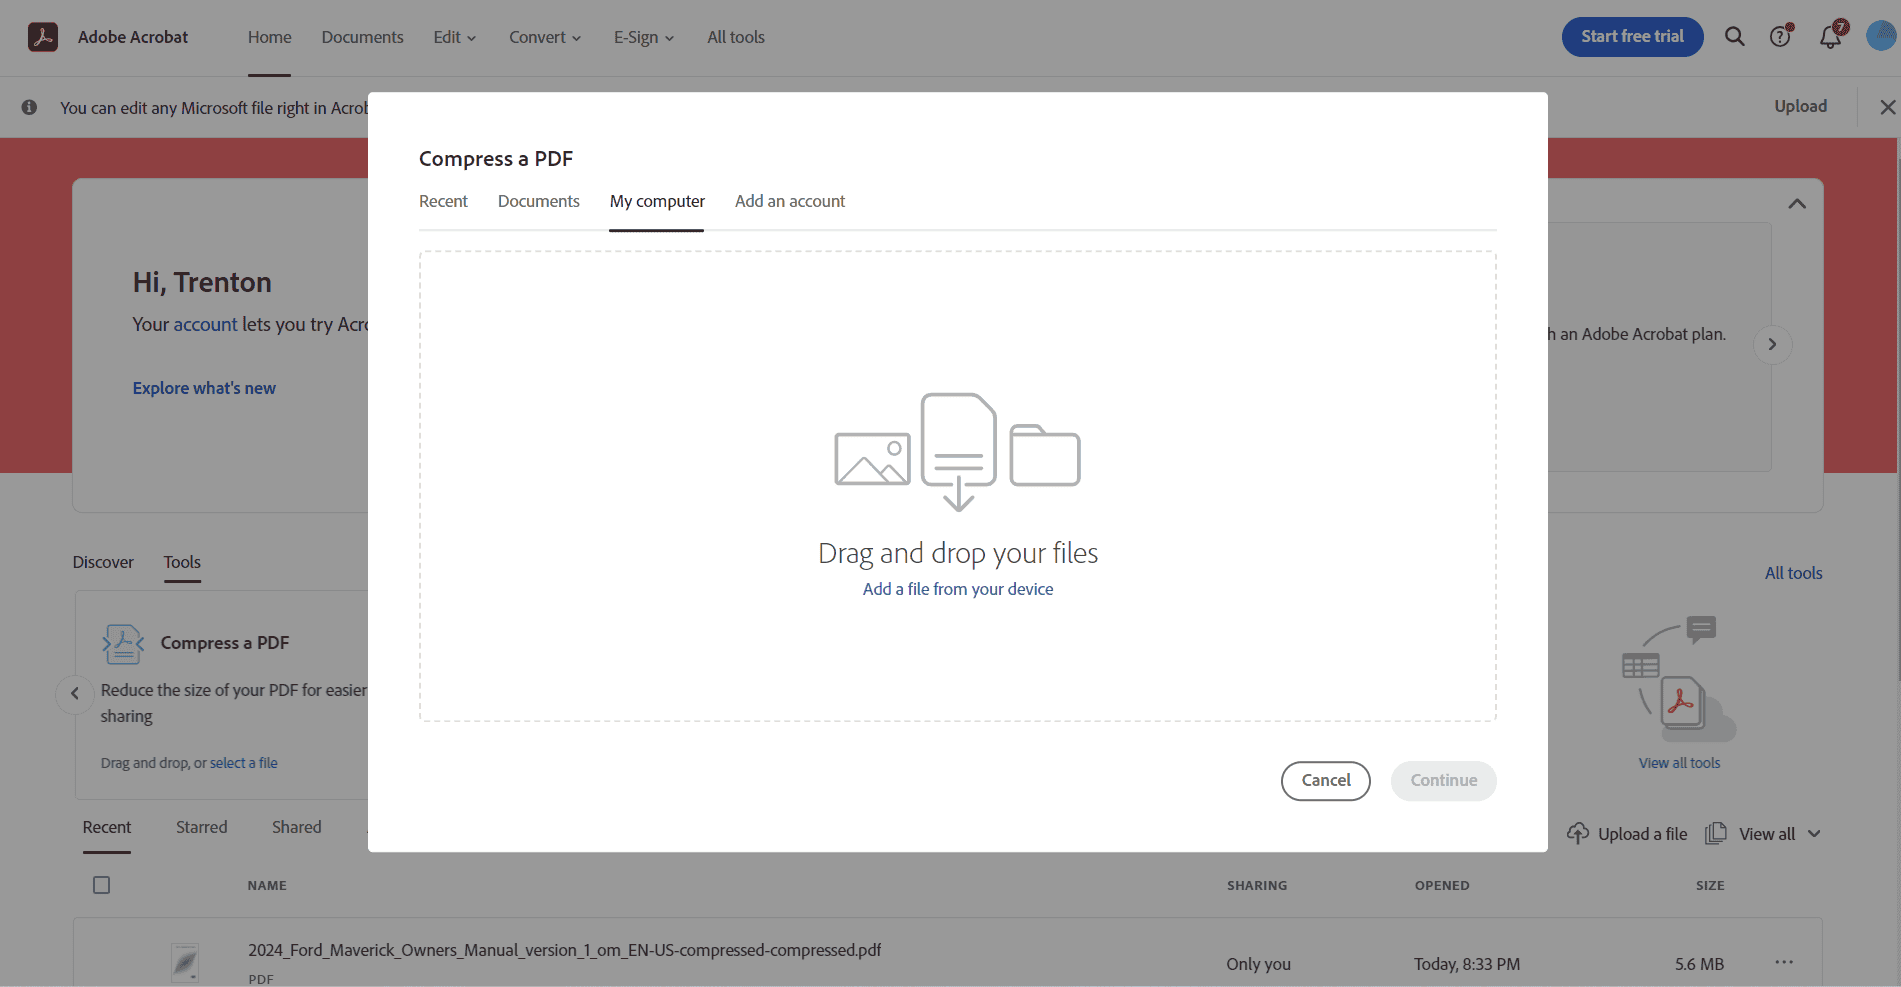Click the Drag and drop your files area

pos(958,486)
